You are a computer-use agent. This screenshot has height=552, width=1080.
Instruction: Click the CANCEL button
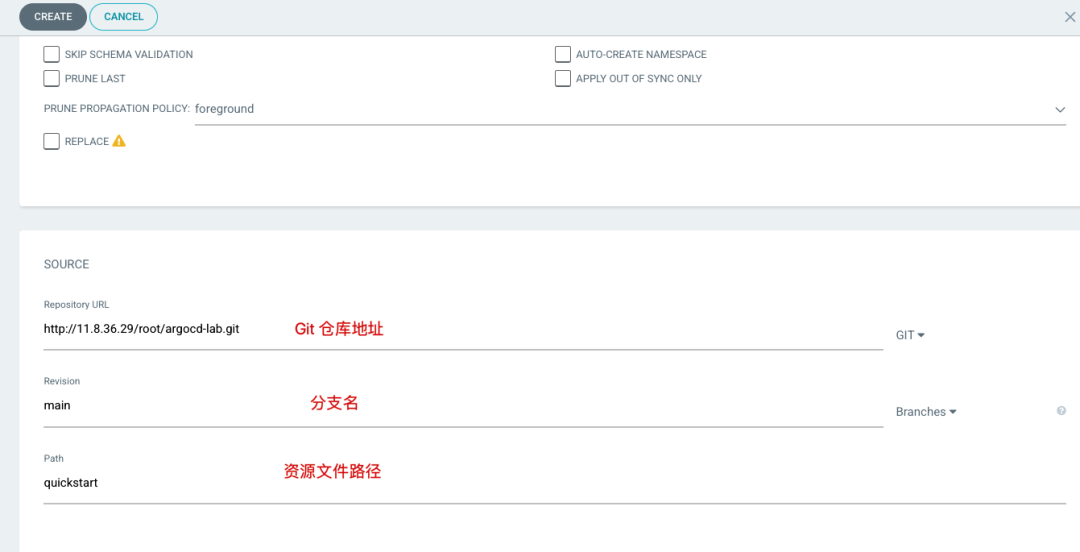point(123,17)
